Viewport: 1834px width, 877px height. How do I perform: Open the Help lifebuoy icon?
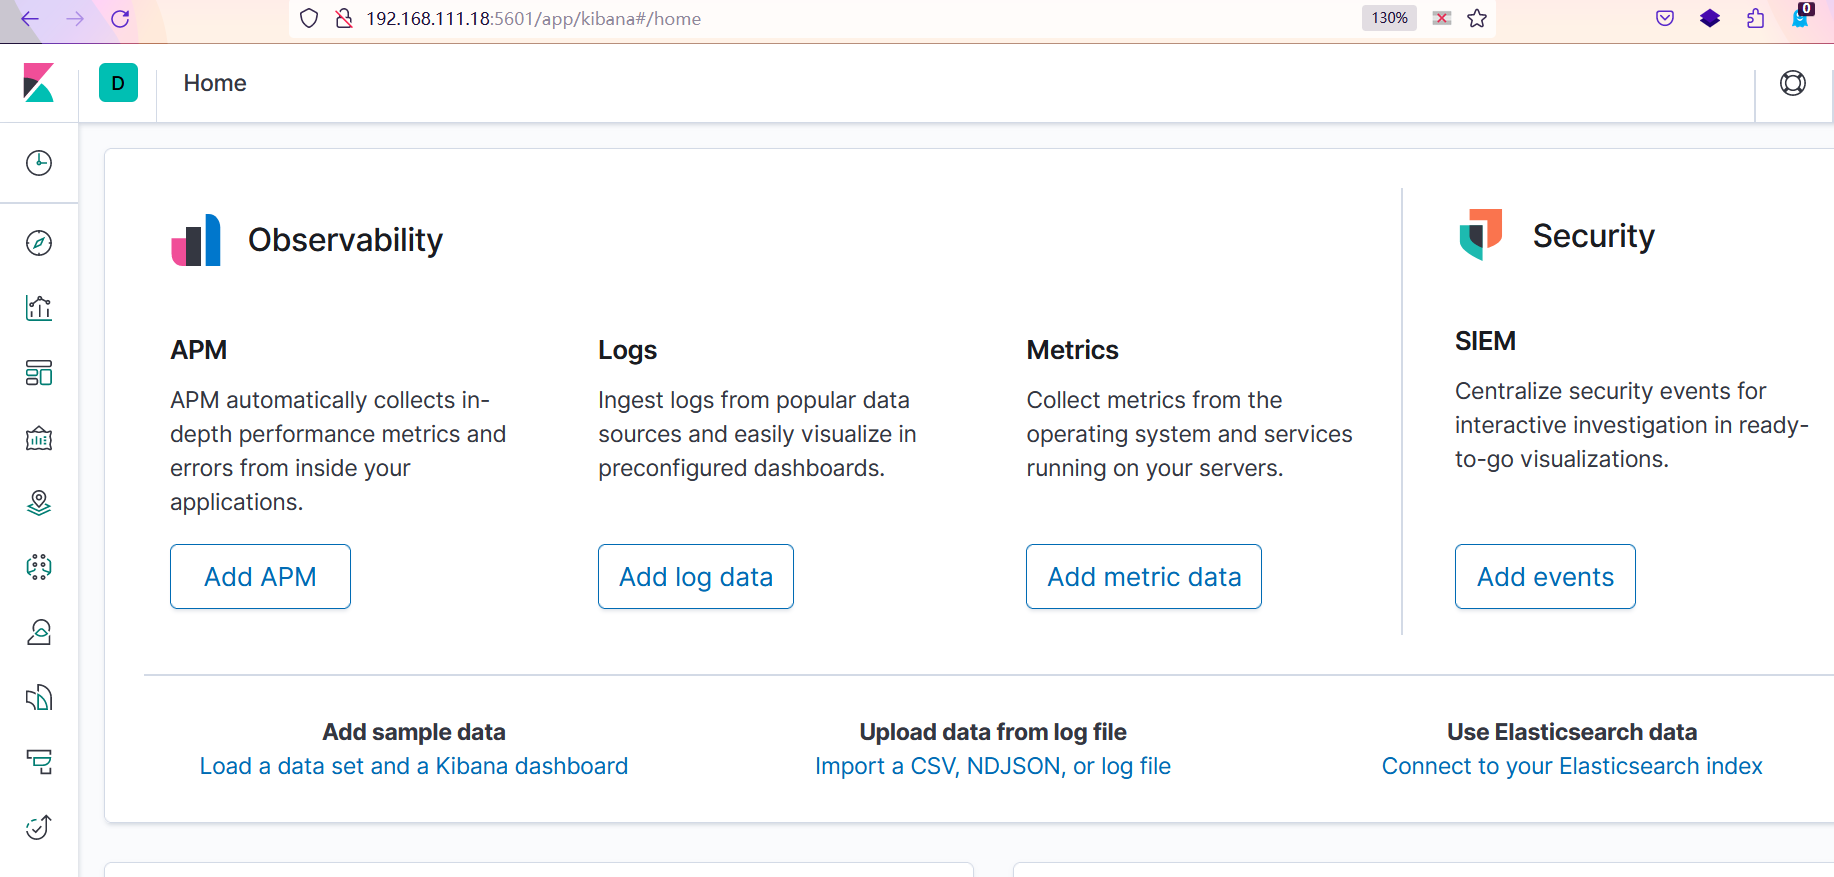click(1793, 83)
